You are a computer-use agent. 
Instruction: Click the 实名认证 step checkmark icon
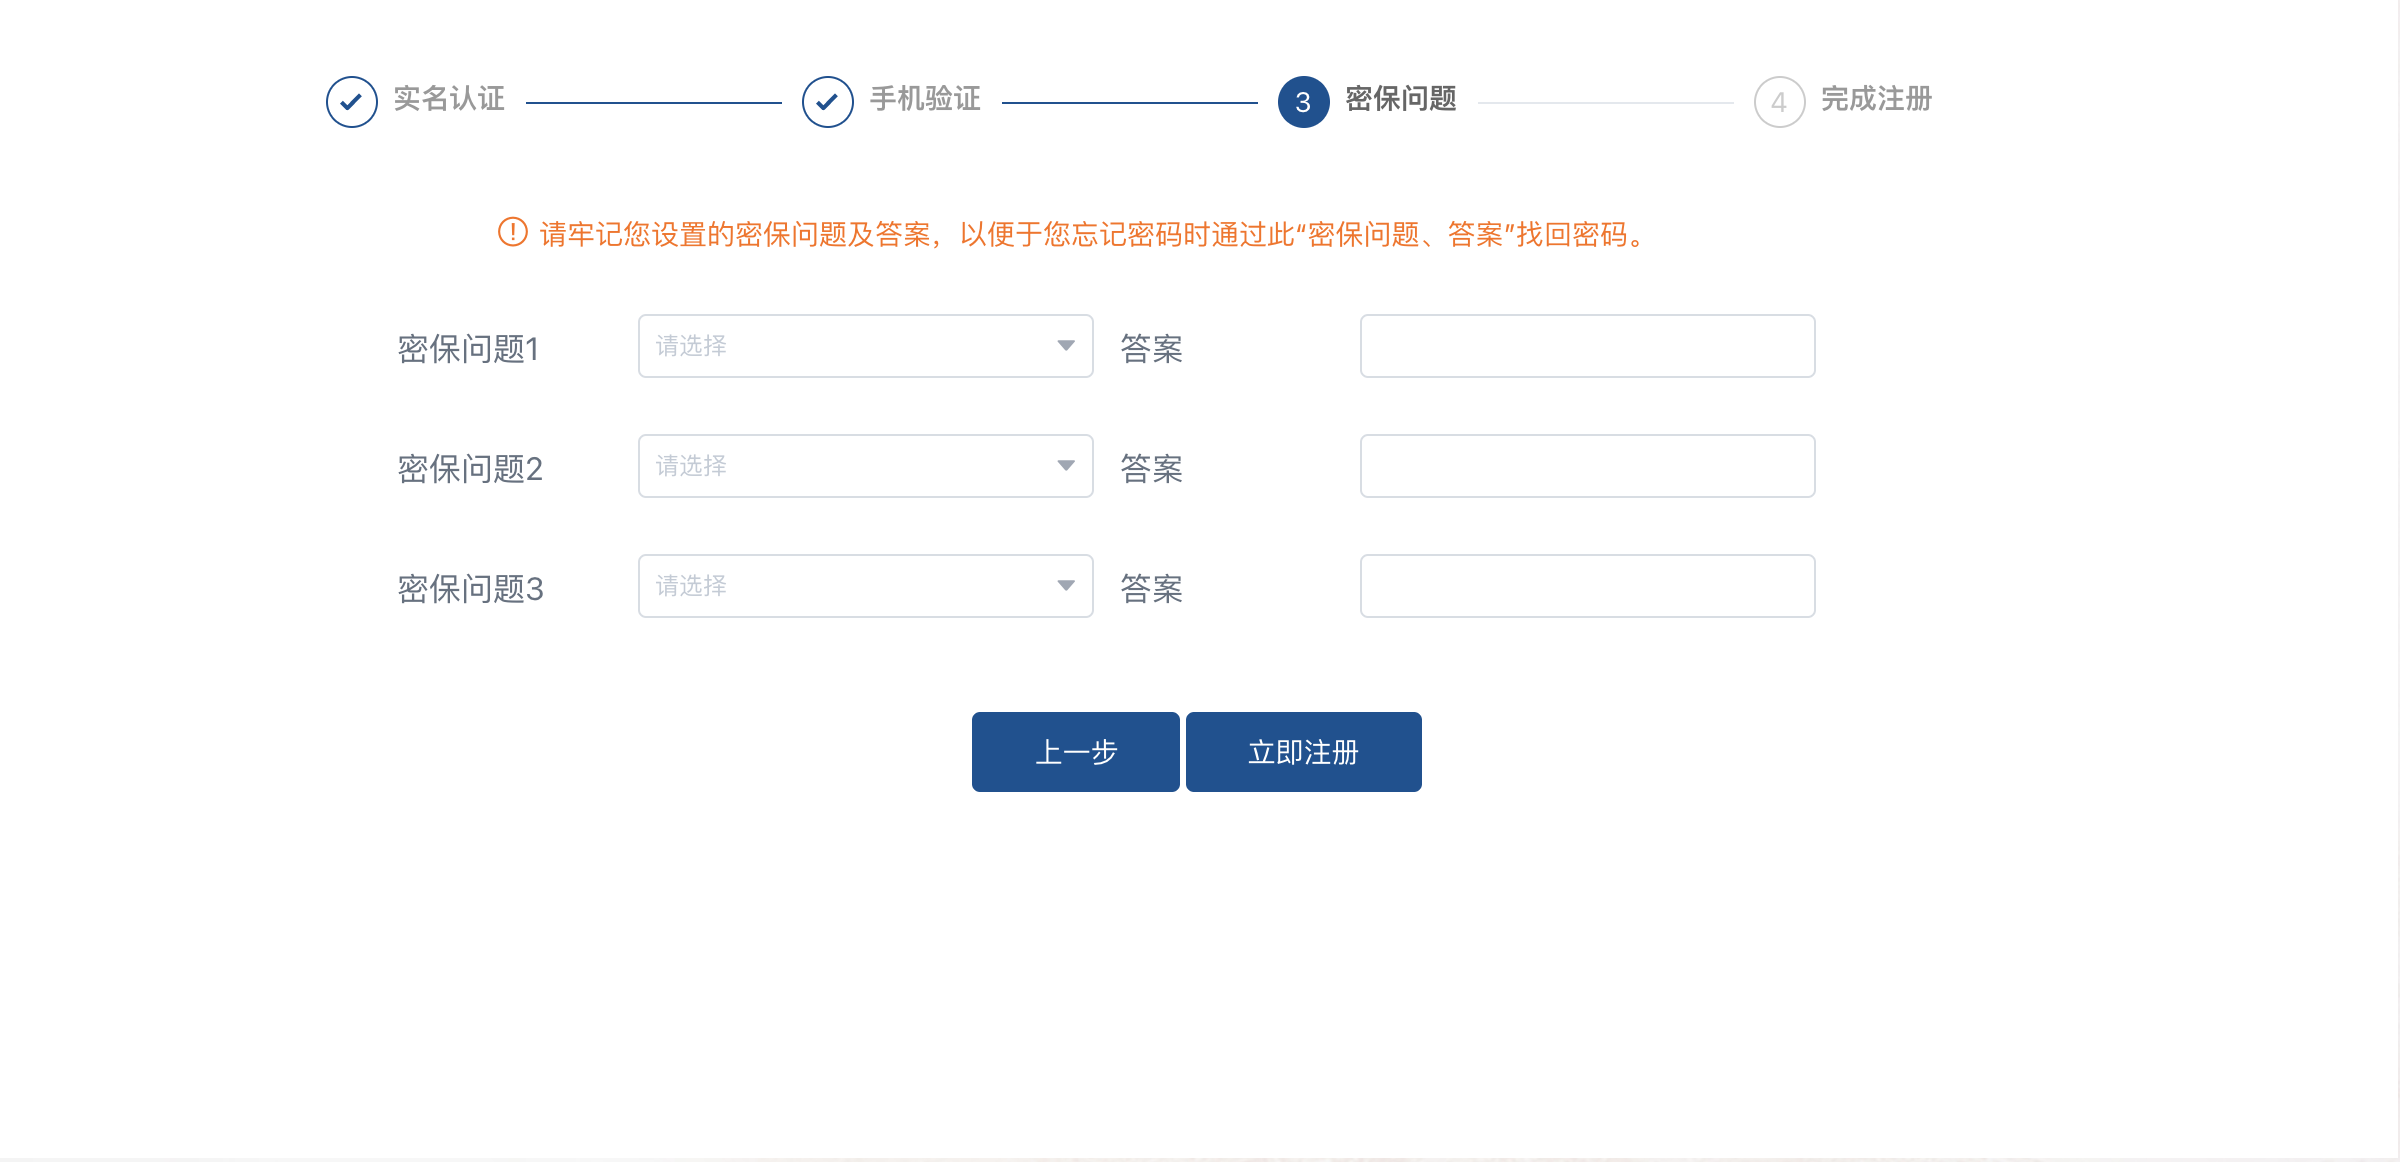point(351,102)
